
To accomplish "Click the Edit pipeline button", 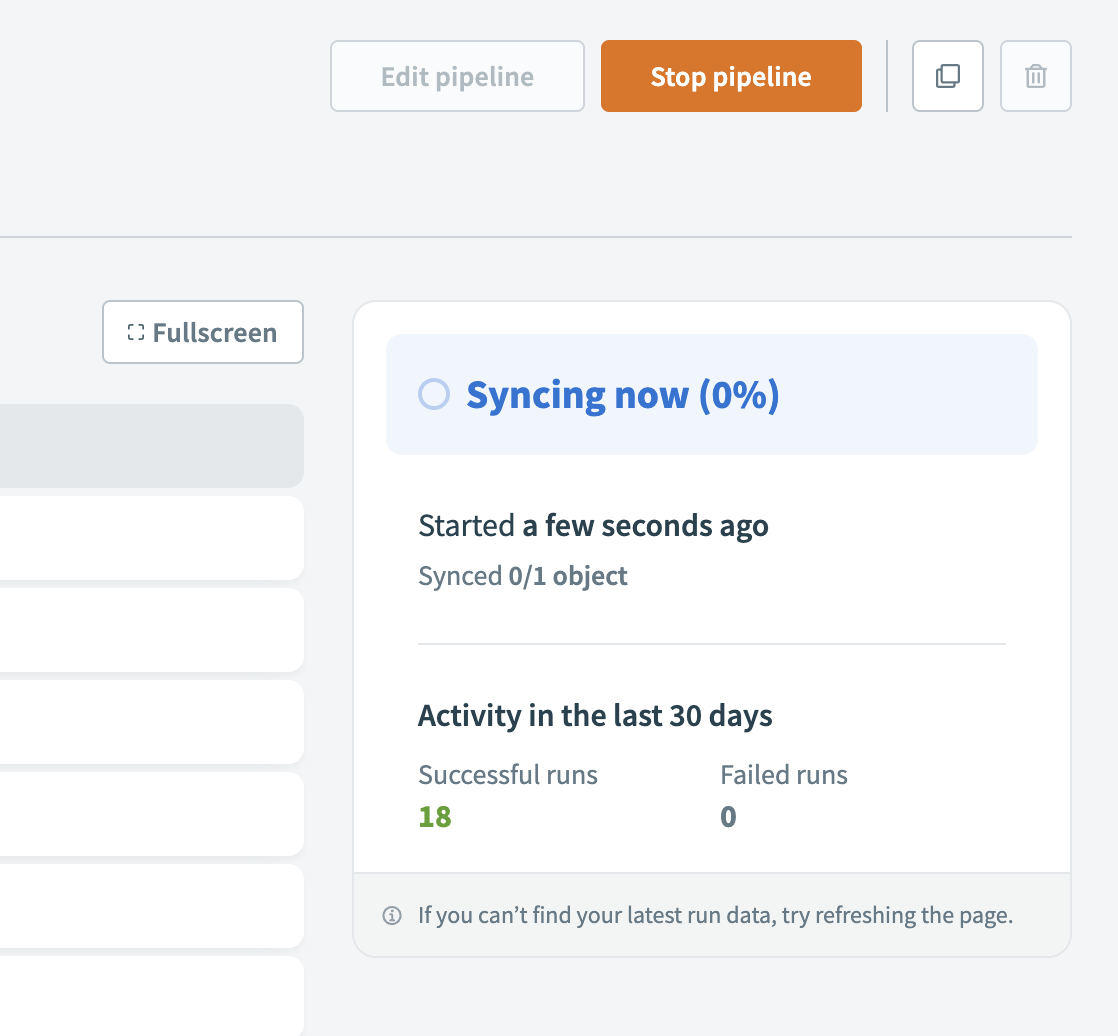I will click(x=457, y=76).
